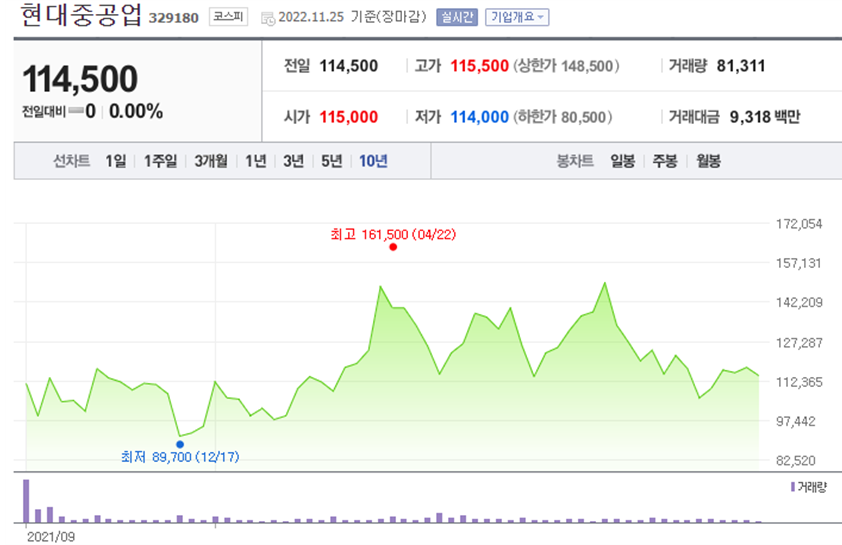Click the 거래량 value 81,311
The width and height of the screenshot is (842, 545).
(741, 66)
